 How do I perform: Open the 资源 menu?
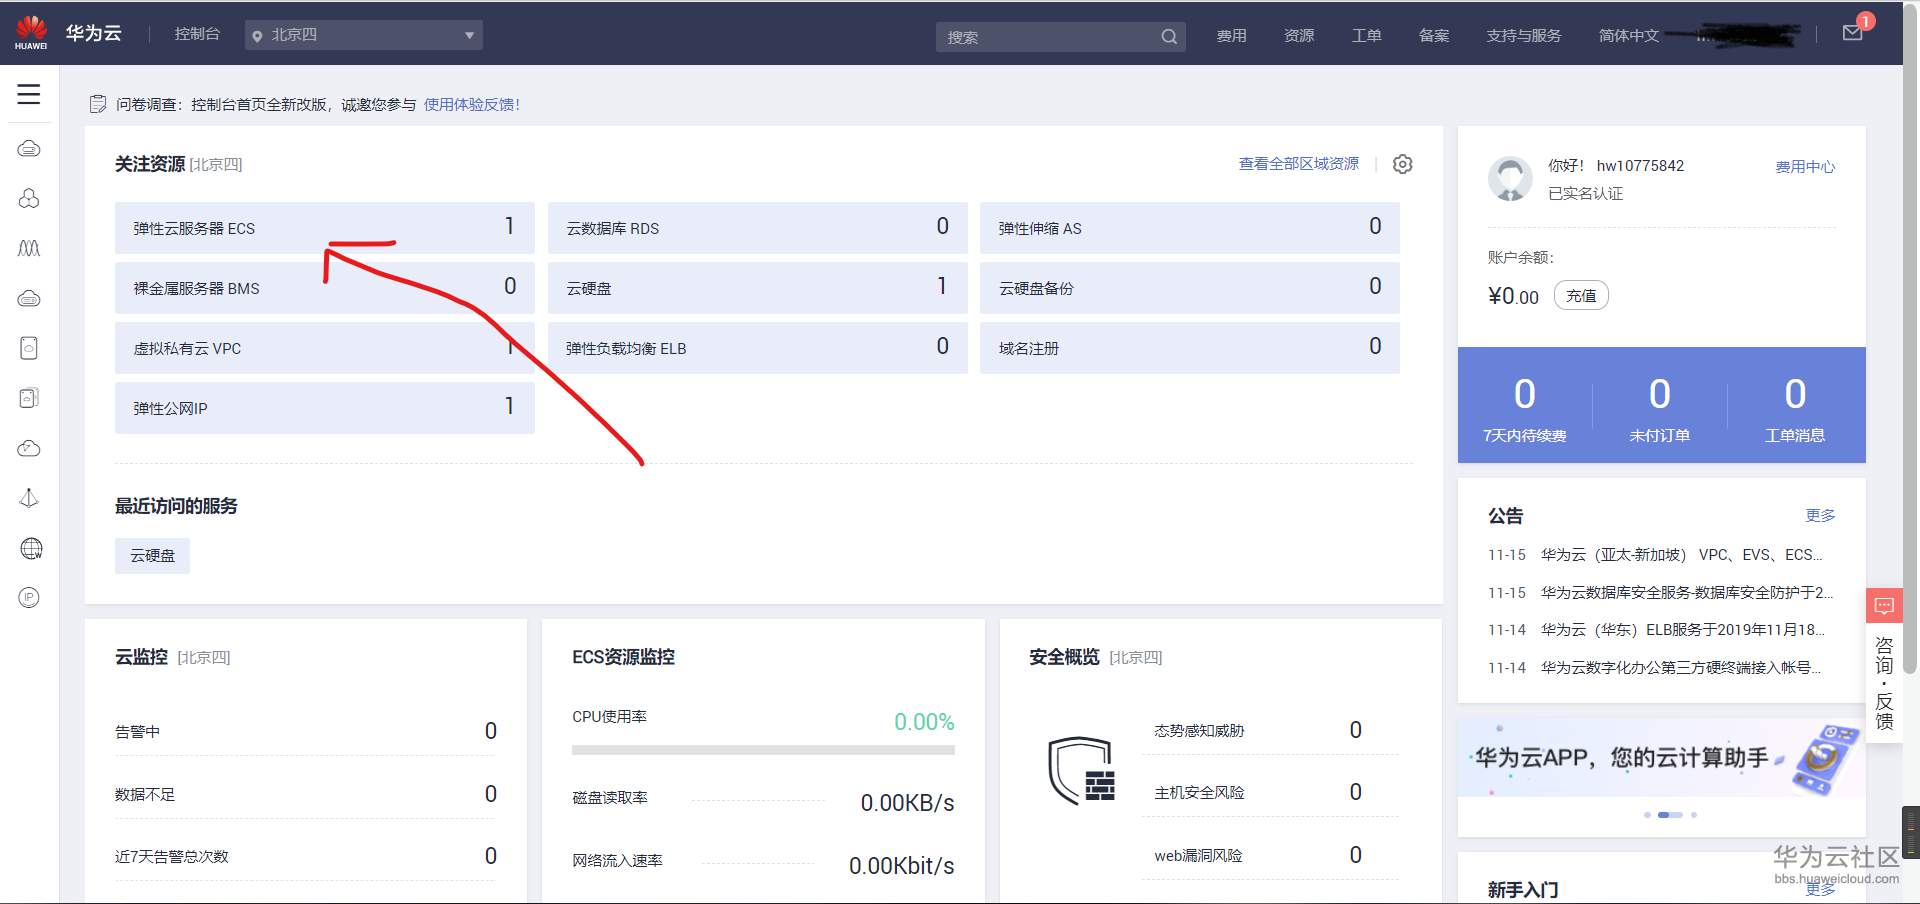1299,36
